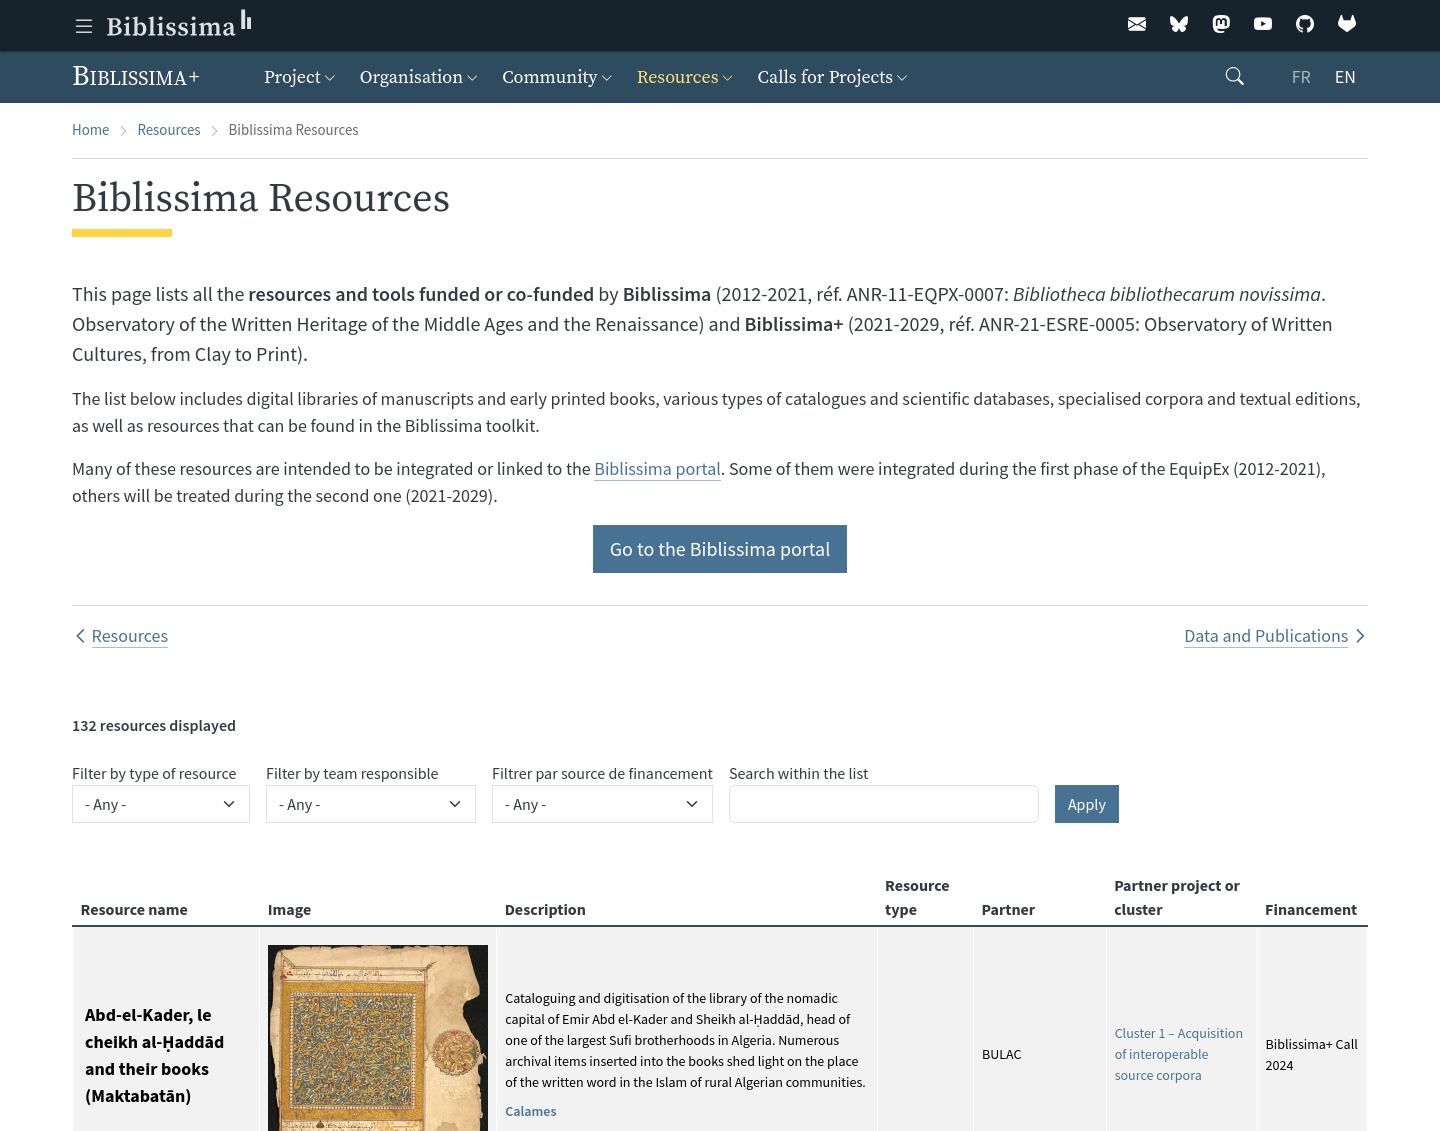
Task: Click the Image column header
Action: click(x=289, y=910)
